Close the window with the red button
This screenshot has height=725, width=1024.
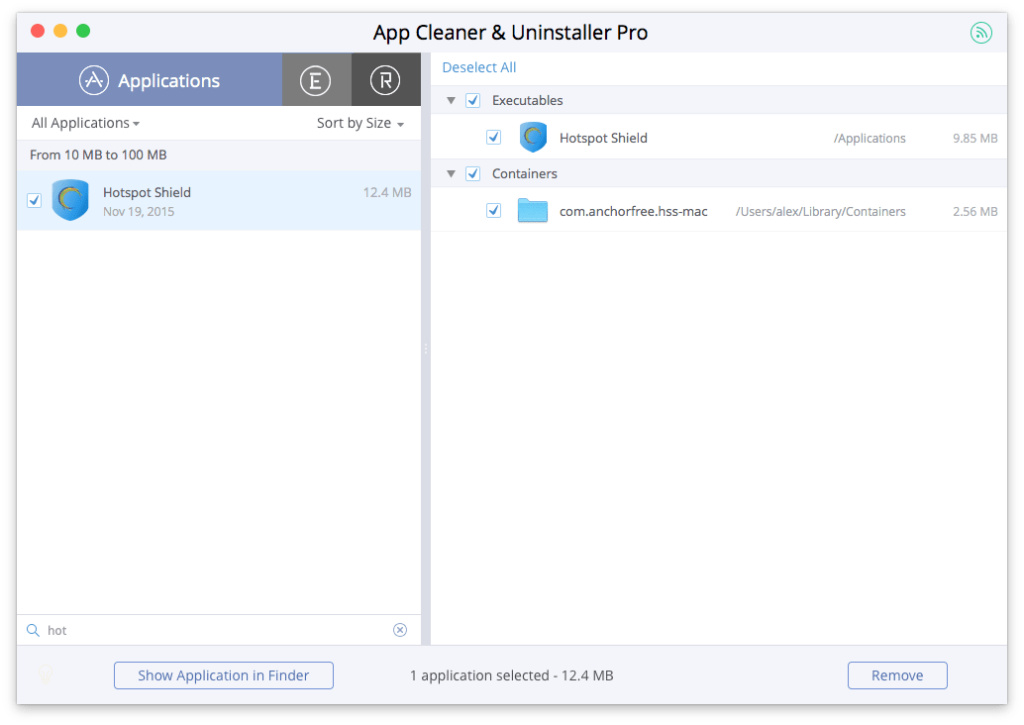click(x=38, y=31)
